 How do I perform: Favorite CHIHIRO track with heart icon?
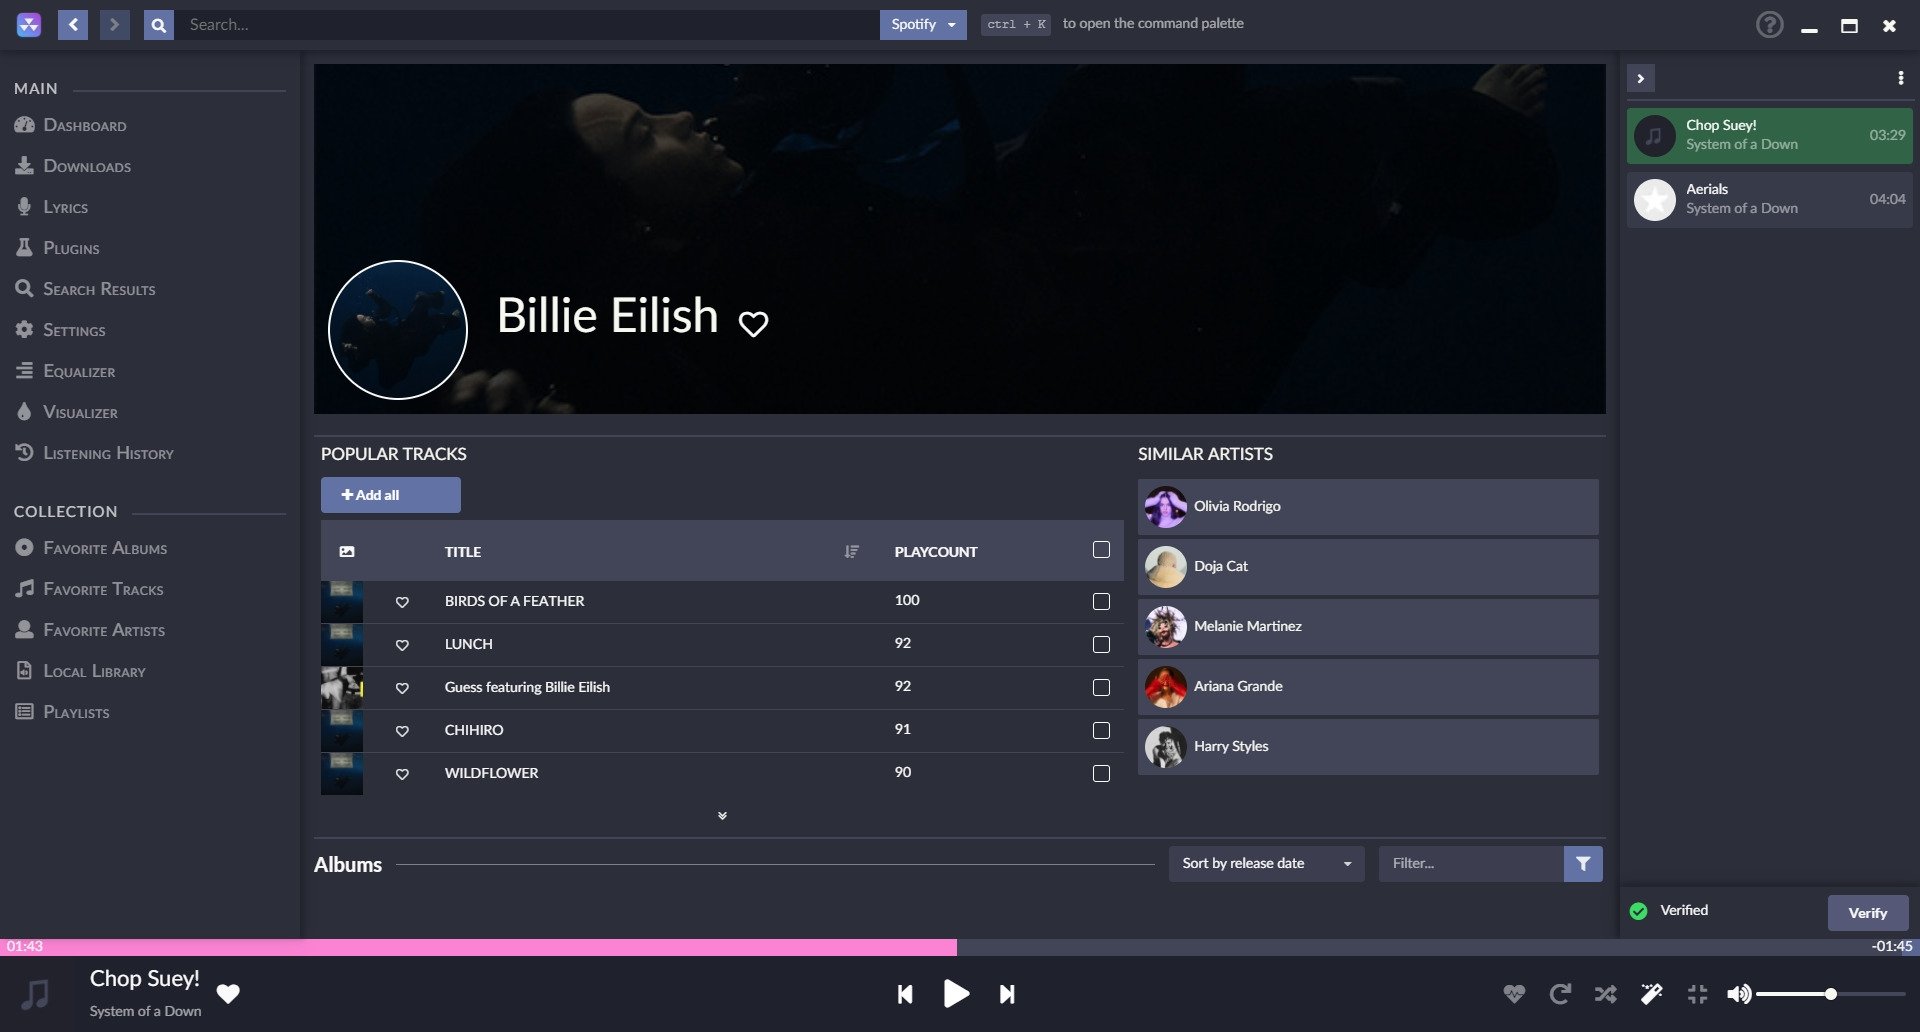(x=402, y=731)
